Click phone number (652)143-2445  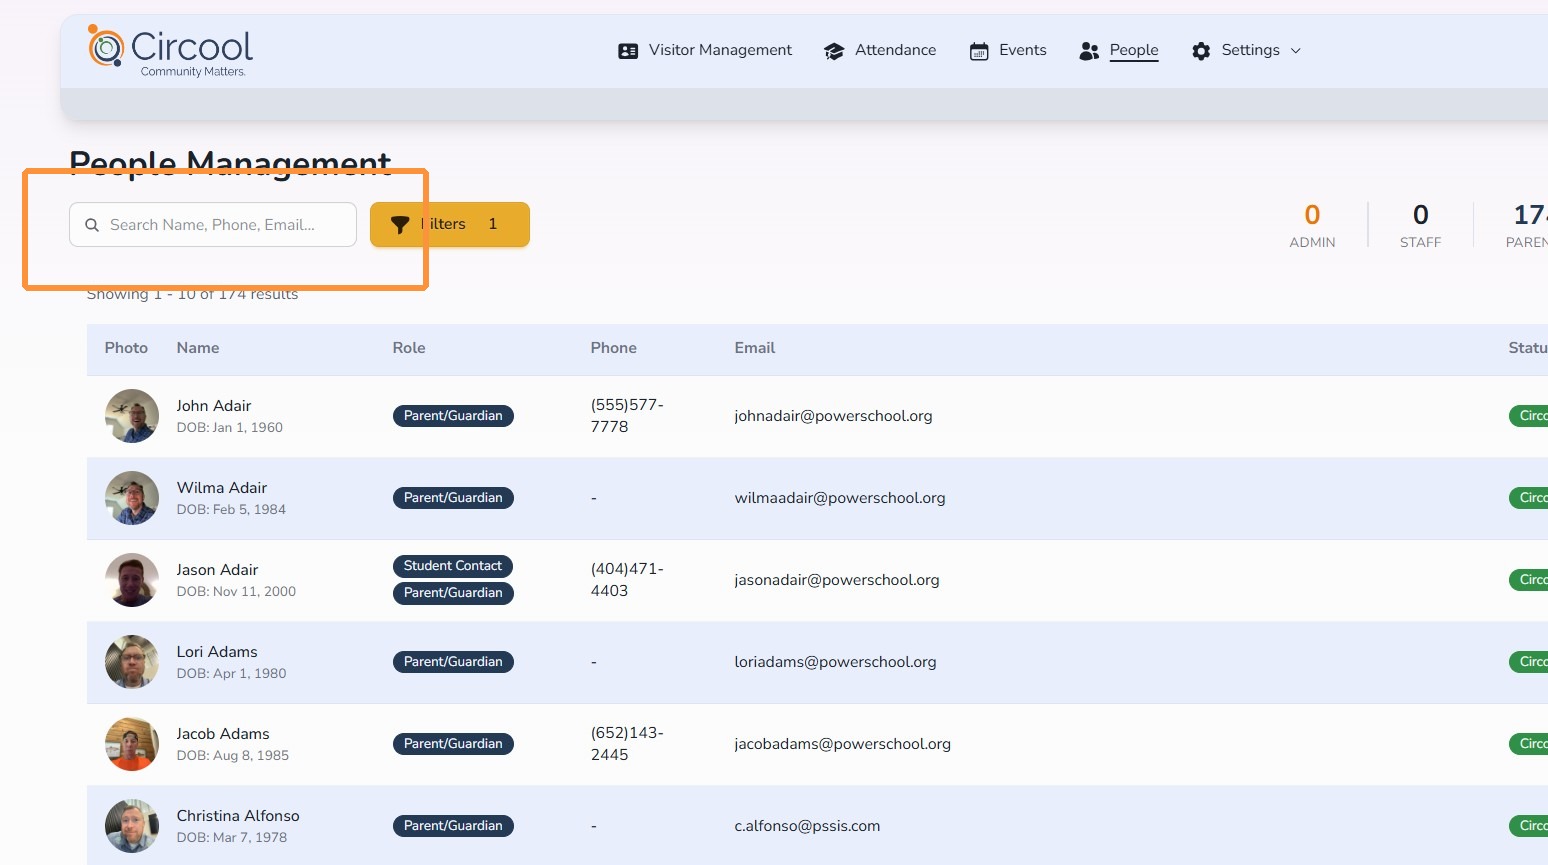pos(627,744)
